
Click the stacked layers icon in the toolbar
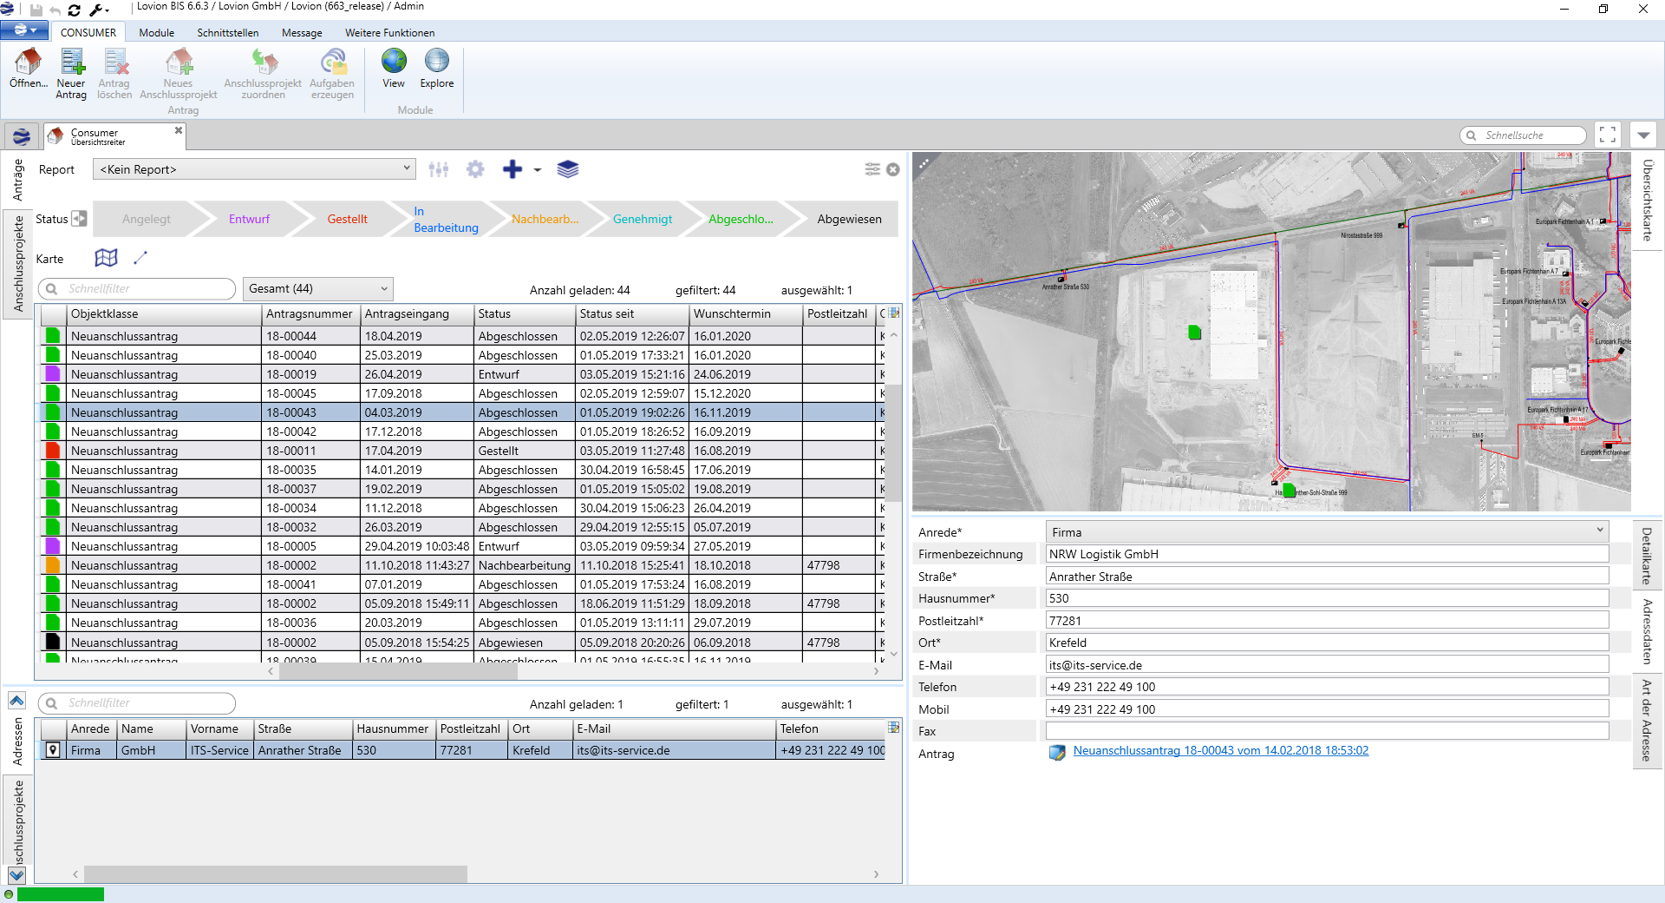click(567, 170)
